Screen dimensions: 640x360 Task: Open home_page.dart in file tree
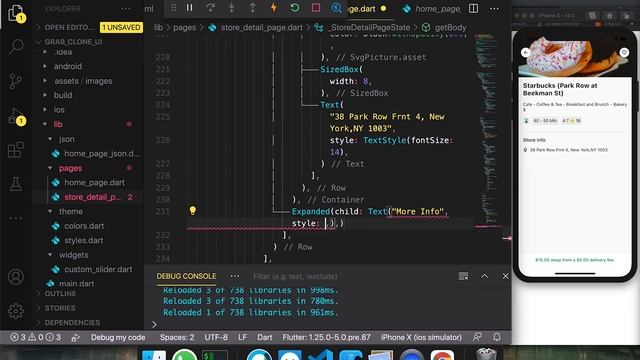click(94, 182)
